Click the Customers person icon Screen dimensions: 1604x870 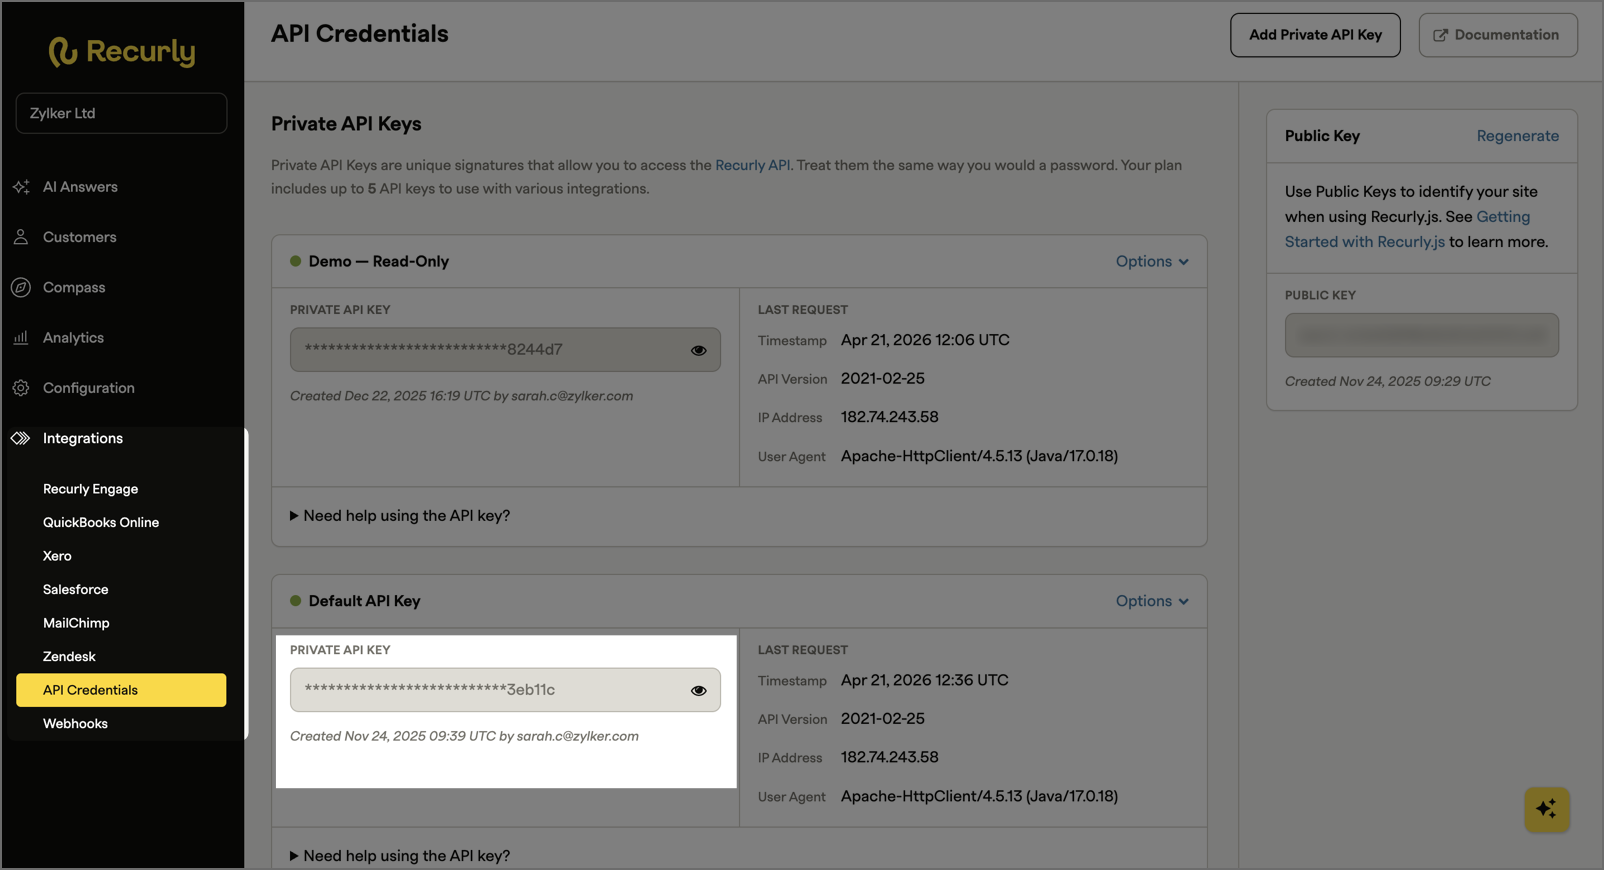pyautogui.click(x=21, y=237)
